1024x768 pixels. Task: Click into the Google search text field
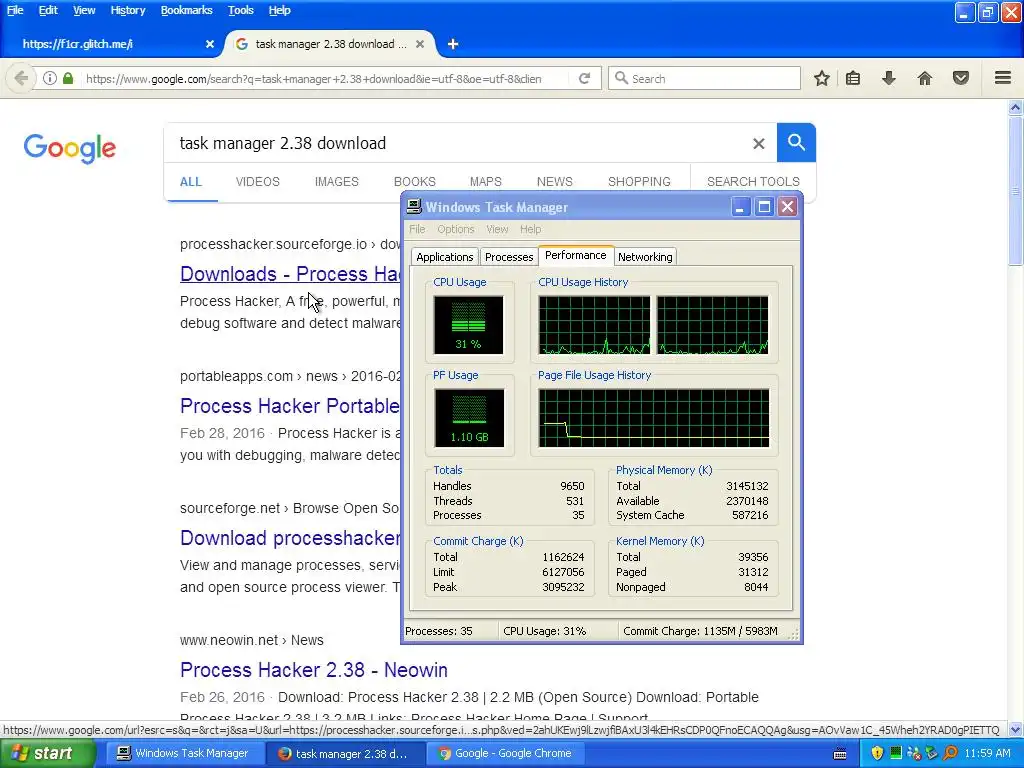[x=457, y=143]
